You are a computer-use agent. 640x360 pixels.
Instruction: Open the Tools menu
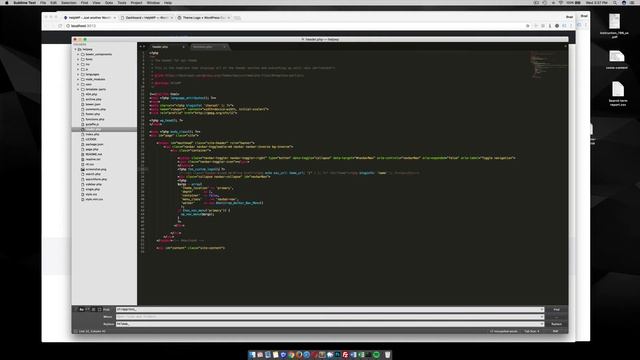(x=122, y=3)
